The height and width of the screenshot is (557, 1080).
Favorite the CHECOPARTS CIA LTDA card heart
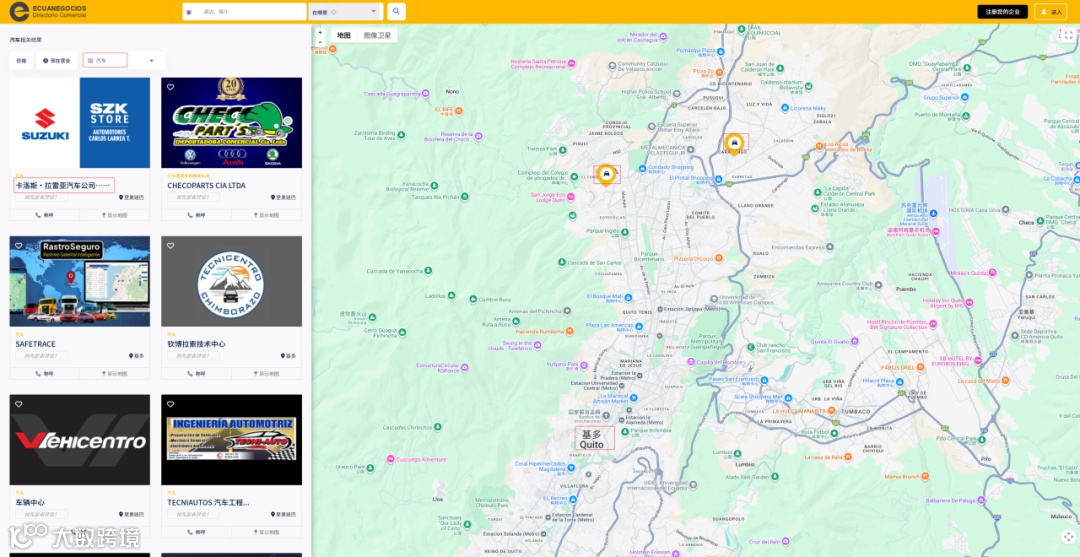coord(170,87)
